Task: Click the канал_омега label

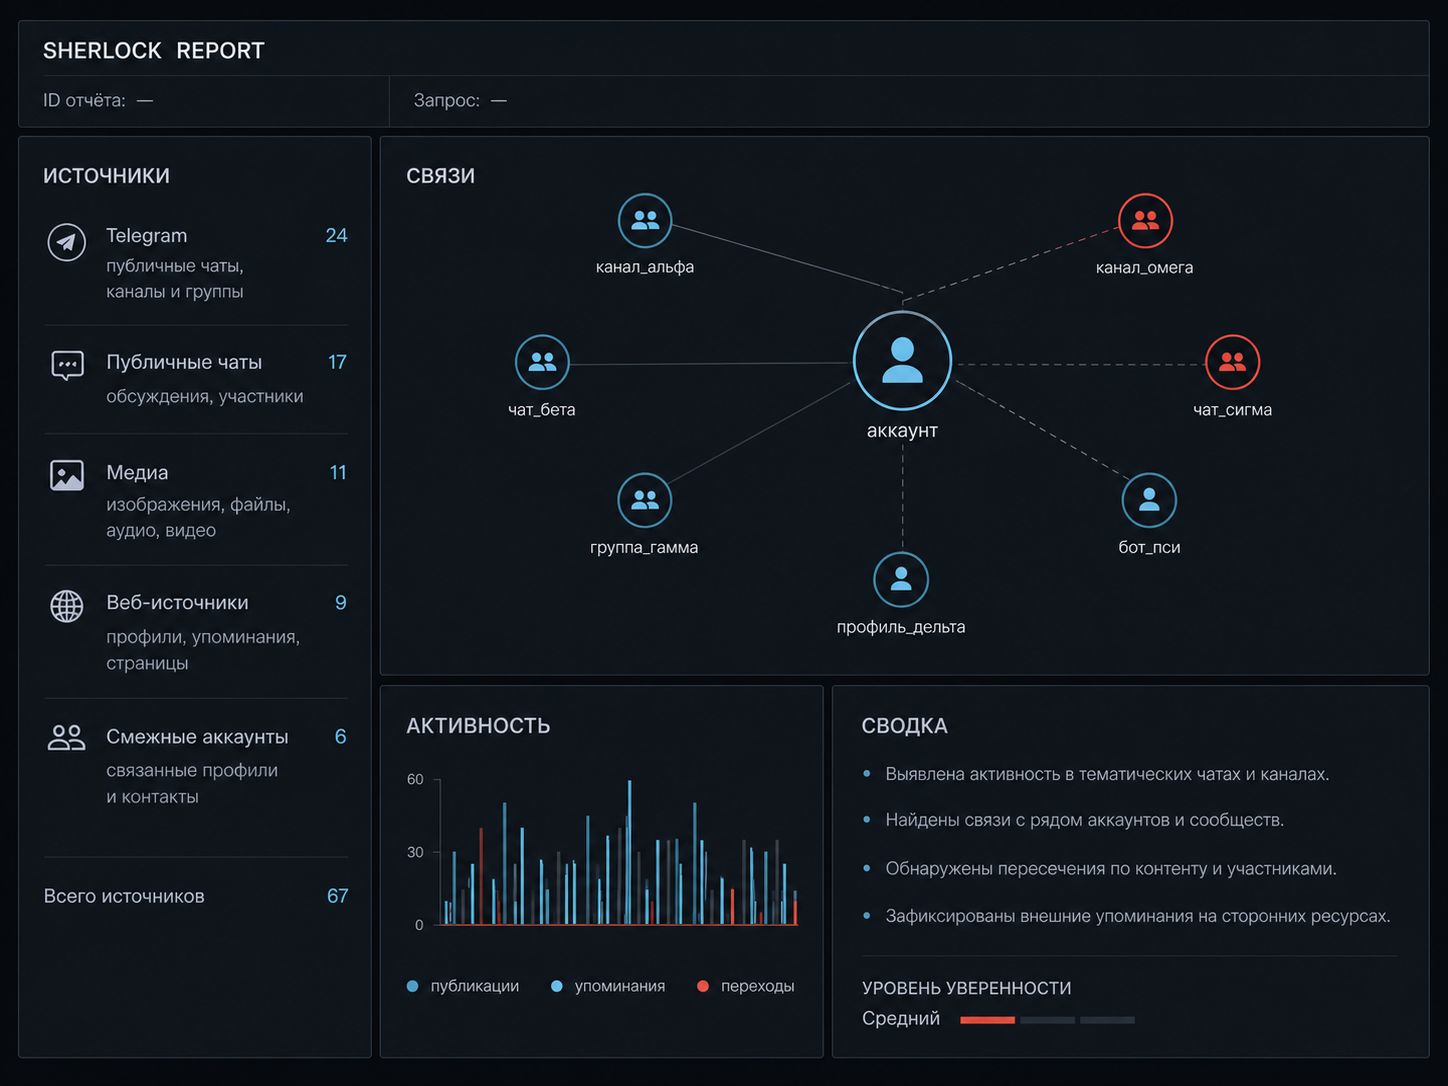Action: tap(1145, 268)
